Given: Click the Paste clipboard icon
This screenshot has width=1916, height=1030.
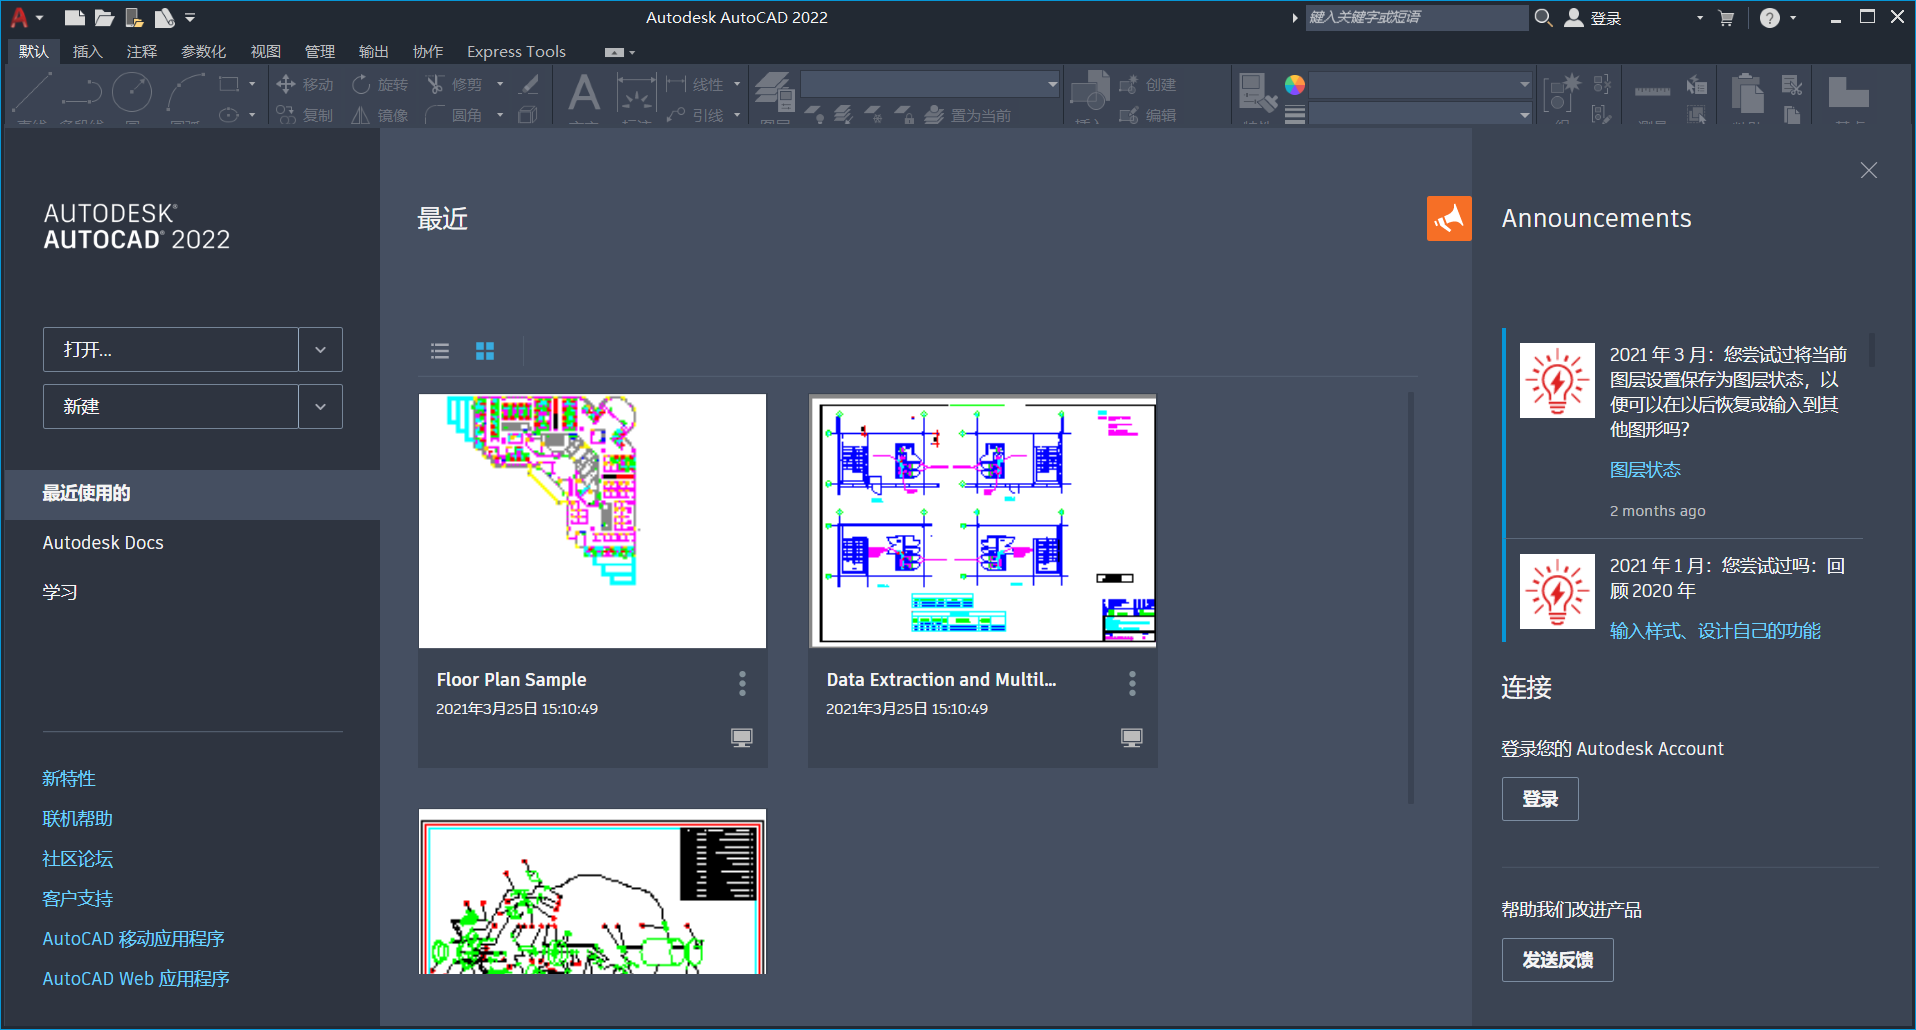Looking at the screenshot, I should tap(1746, 92).
